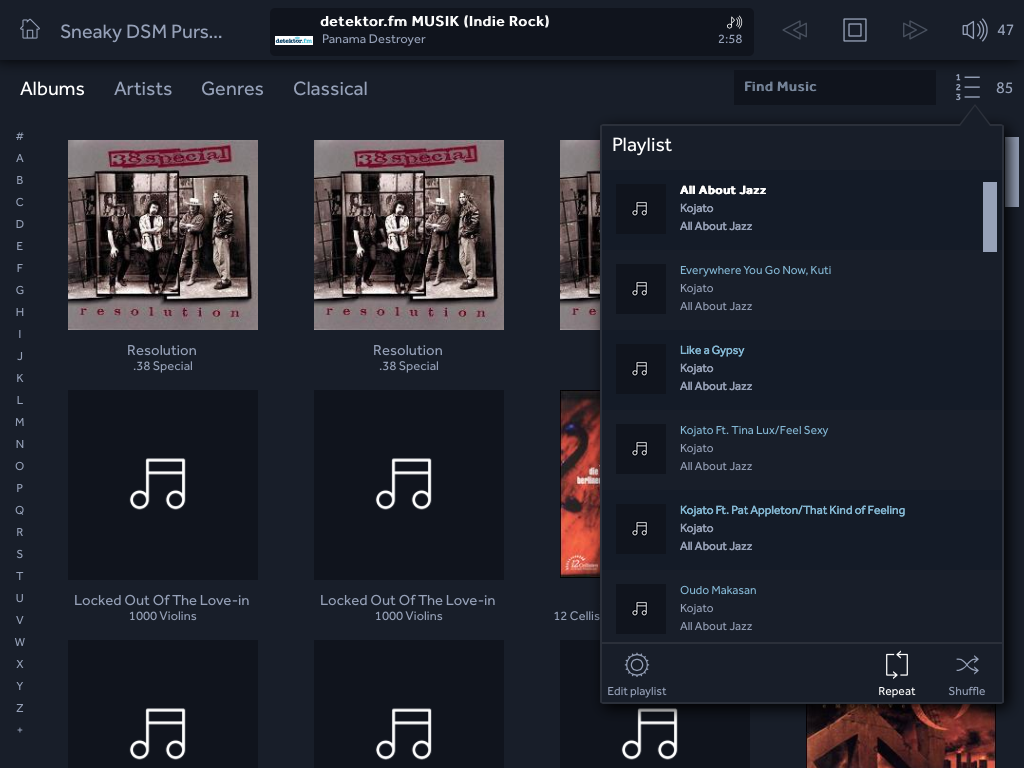This screenshot has width=1024, height=768.
Task: Jump to letter P in index
Action: (x=20, y=488)
